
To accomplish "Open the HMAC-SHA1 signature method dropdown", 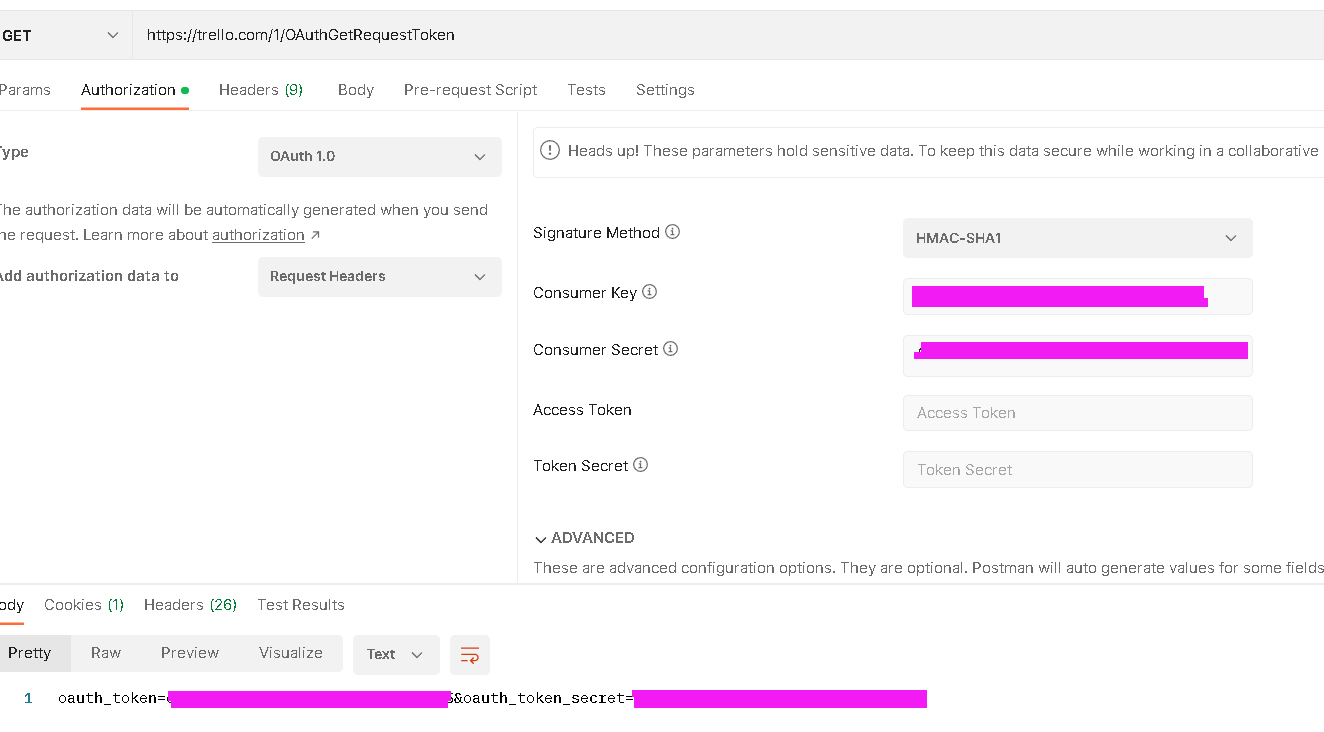I will (1078, 238).
